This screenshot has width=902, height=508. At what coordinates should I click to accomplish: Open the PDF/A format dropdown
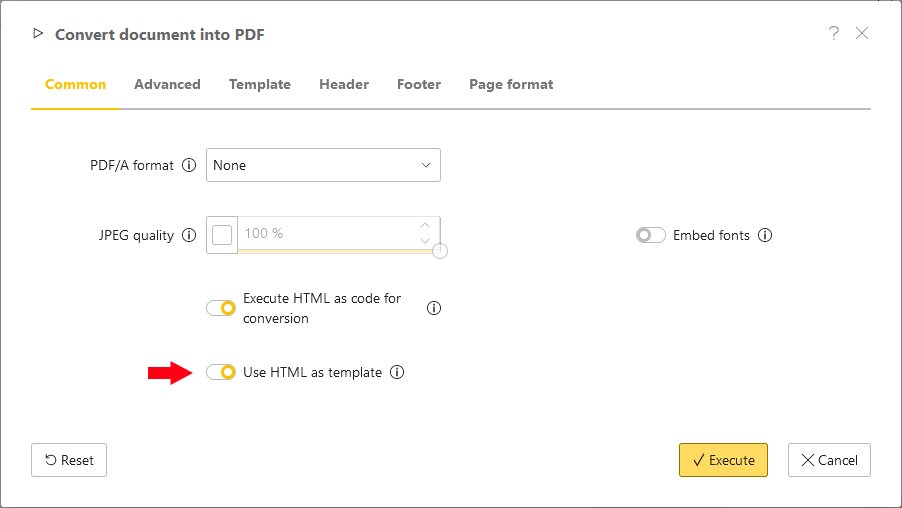(323, 166)
